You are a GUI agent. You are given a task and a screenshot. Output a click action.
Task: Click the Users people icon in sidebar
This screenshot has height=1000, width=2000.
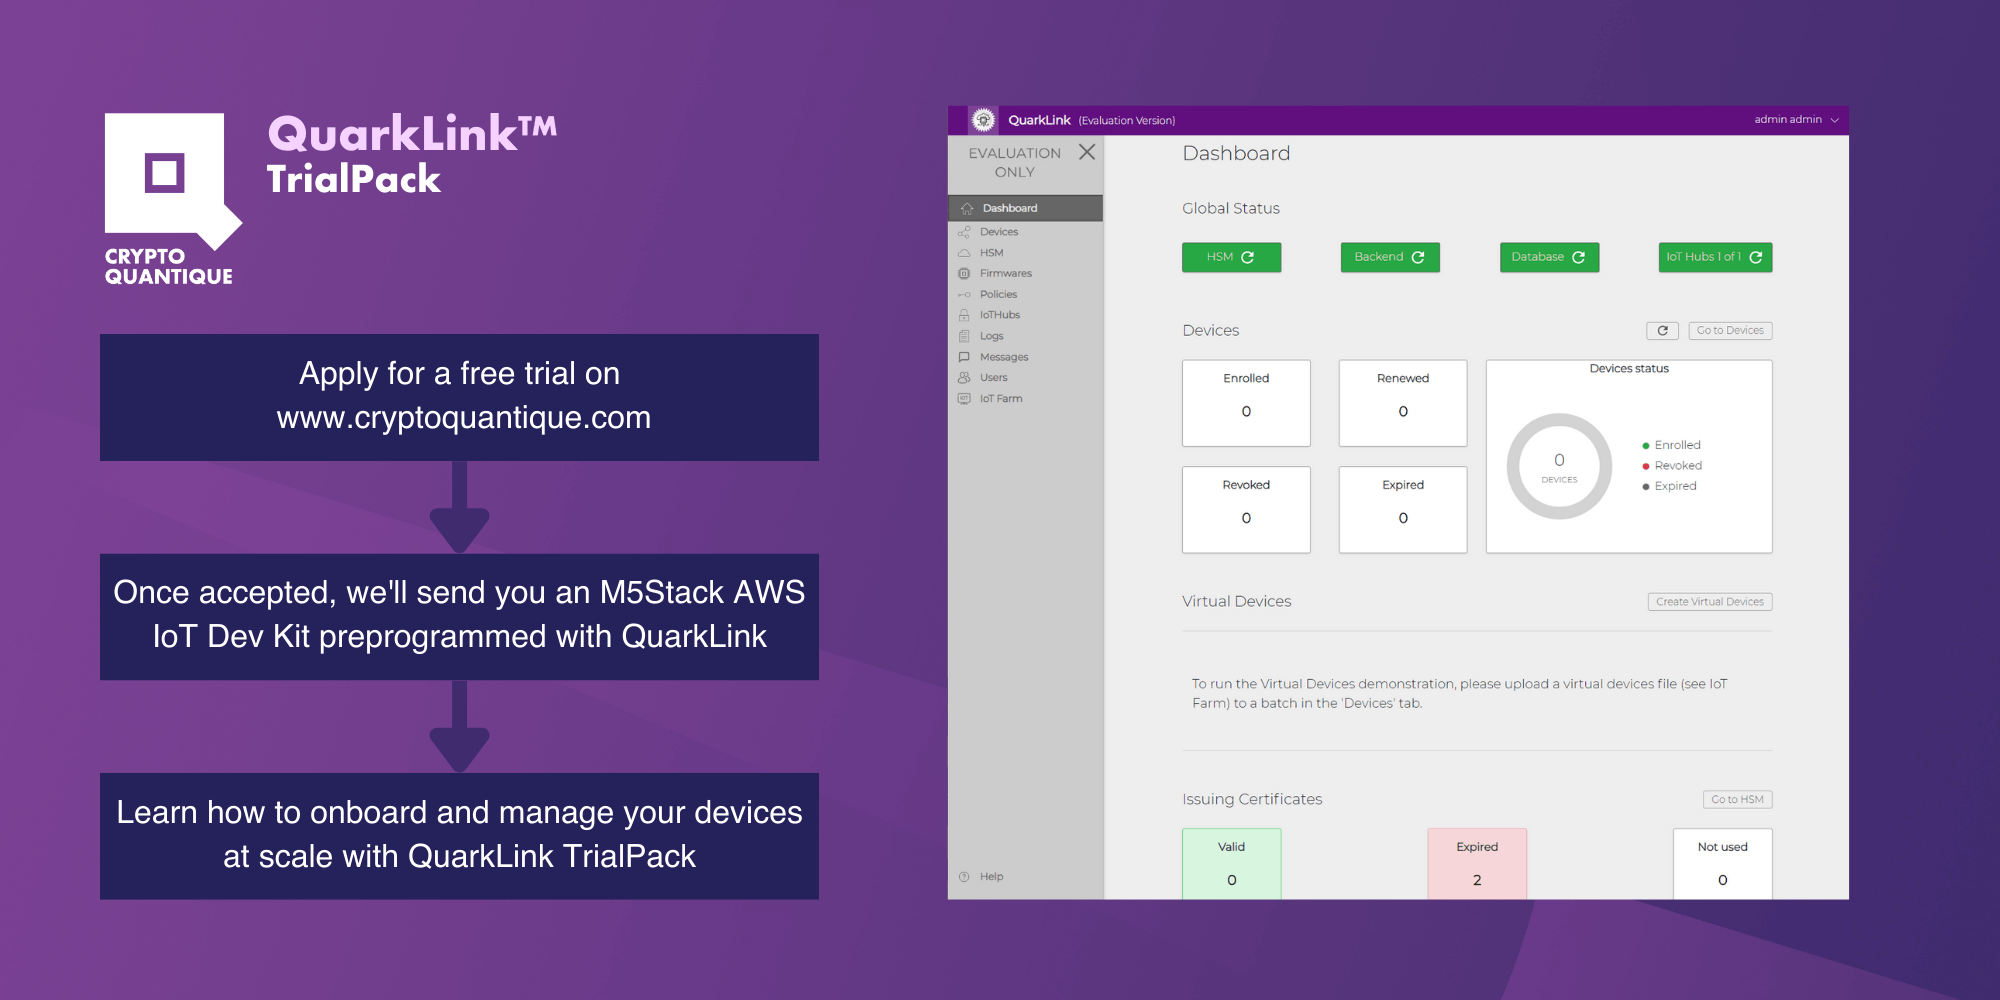(x=964, y=378)
